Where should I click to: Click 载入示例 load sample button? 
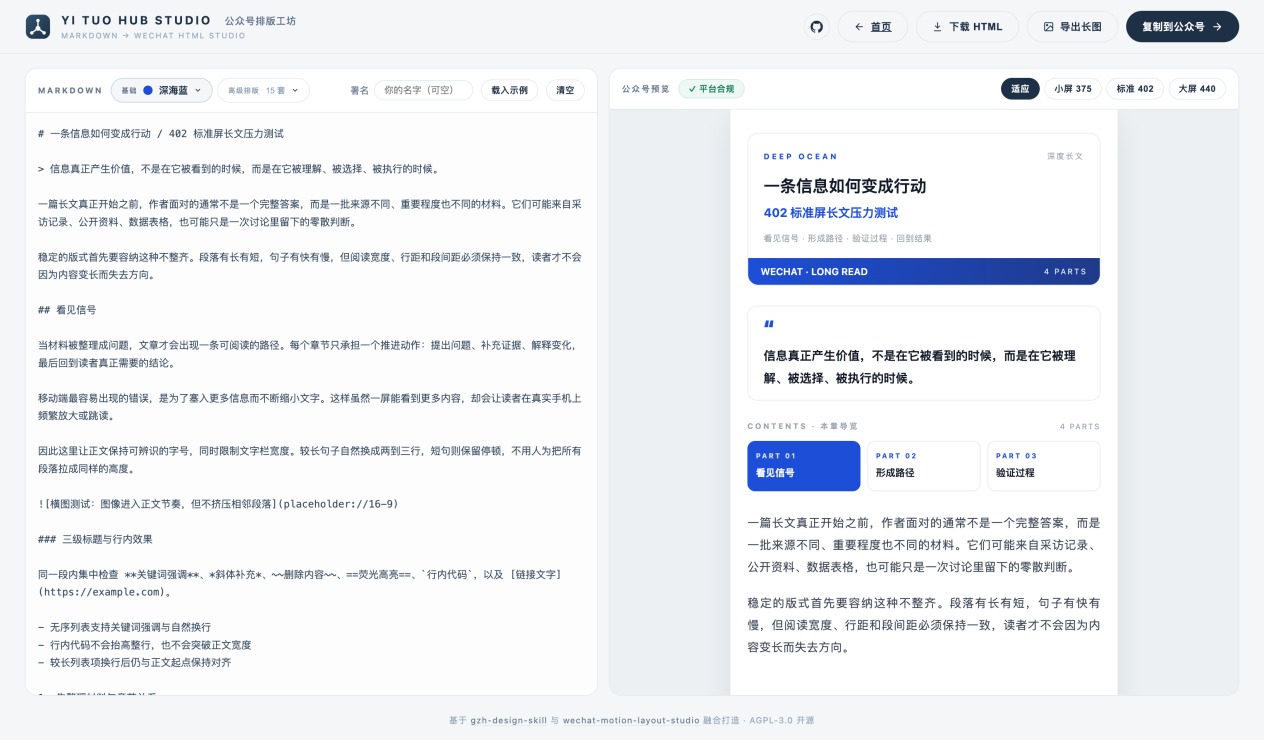click(510, 90)
